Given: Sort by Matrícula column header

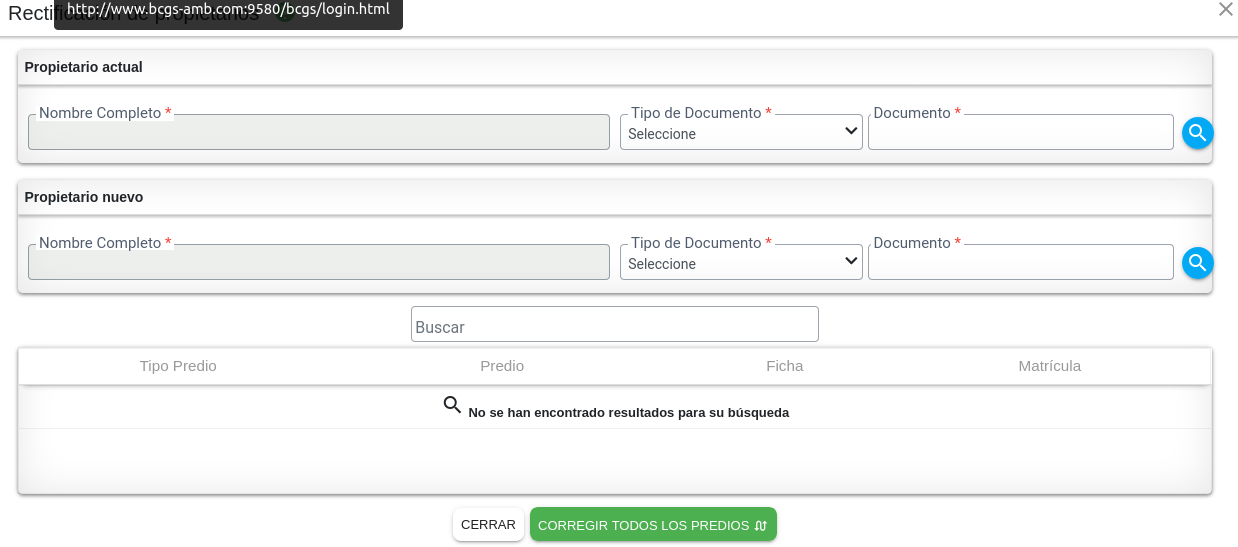Looking at the screenshot, I should tap(1049, 366).
